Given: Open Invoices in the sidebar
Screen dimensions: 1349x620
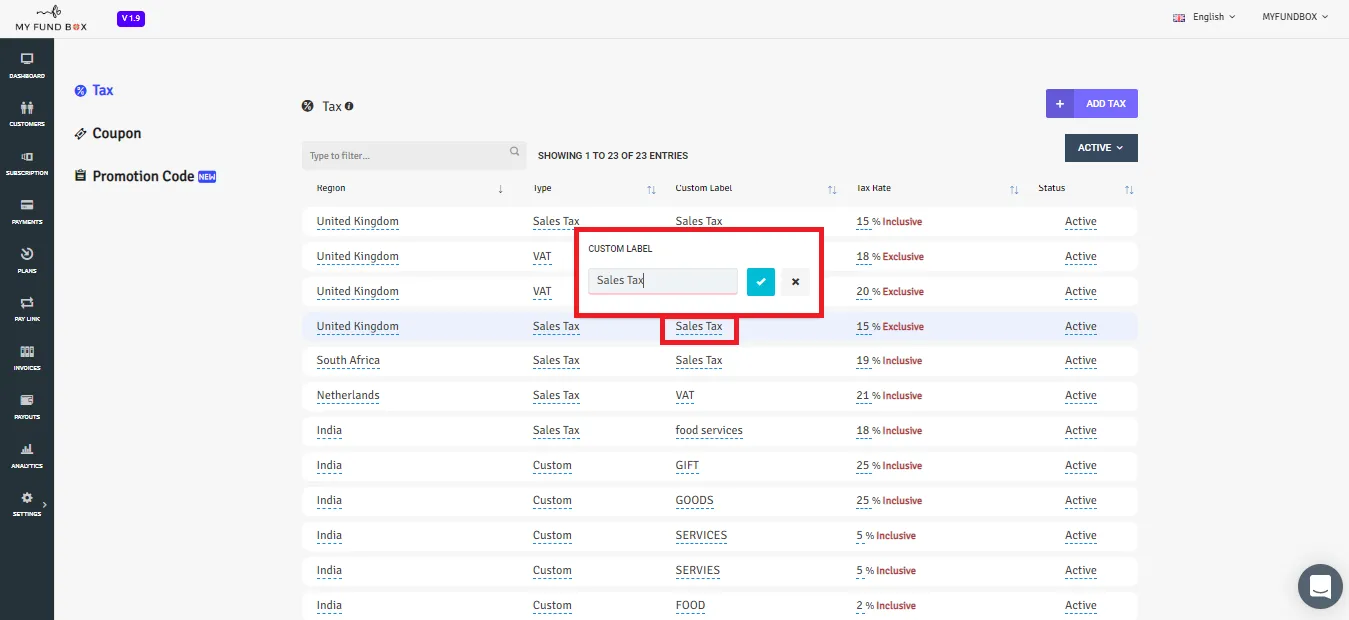Looking at the screenshot, I should click(27, 357).
